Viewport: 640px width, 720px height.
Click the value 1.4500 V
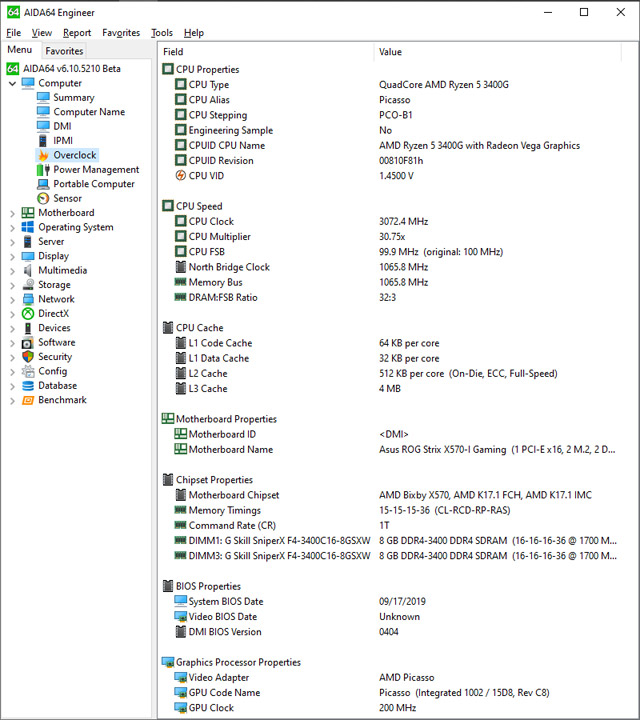click(x=396, y=176)
